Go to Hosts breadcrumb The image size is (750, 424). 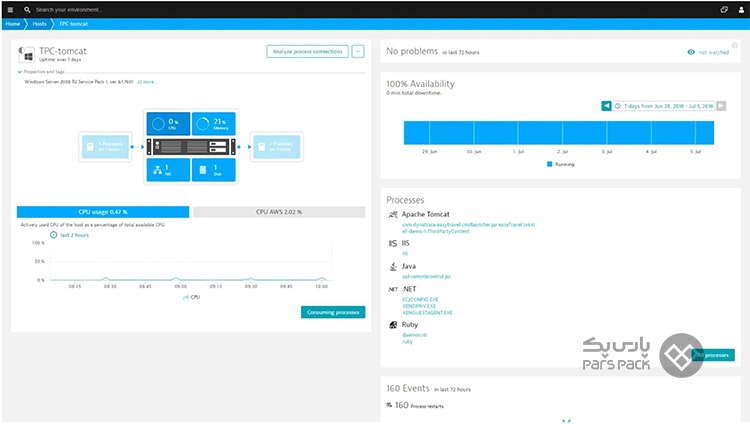point(40,24)
